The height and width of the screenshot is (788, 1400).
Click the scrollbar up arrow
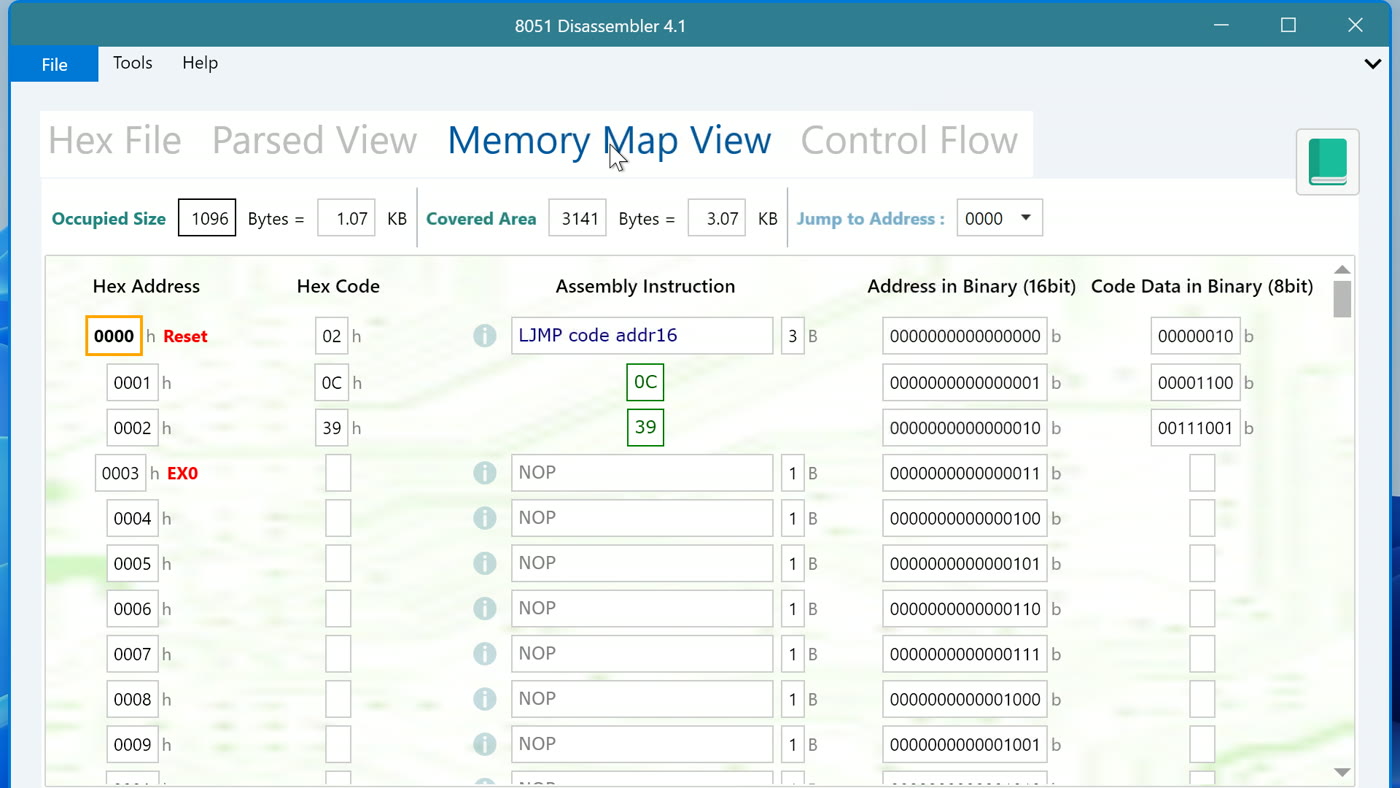[1342, 270]
